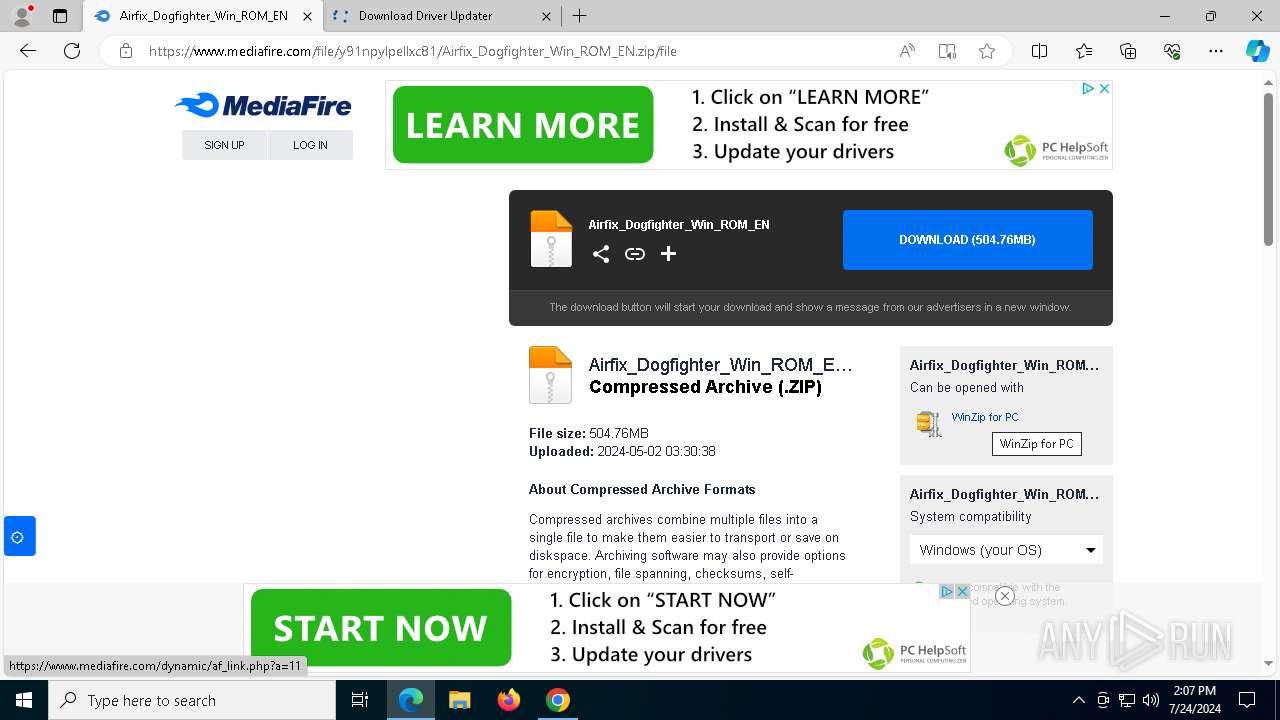Viewport: 1280px width, 720px height.
Task: Close the bottom ad with the X circle
Action: [1005, 596]
